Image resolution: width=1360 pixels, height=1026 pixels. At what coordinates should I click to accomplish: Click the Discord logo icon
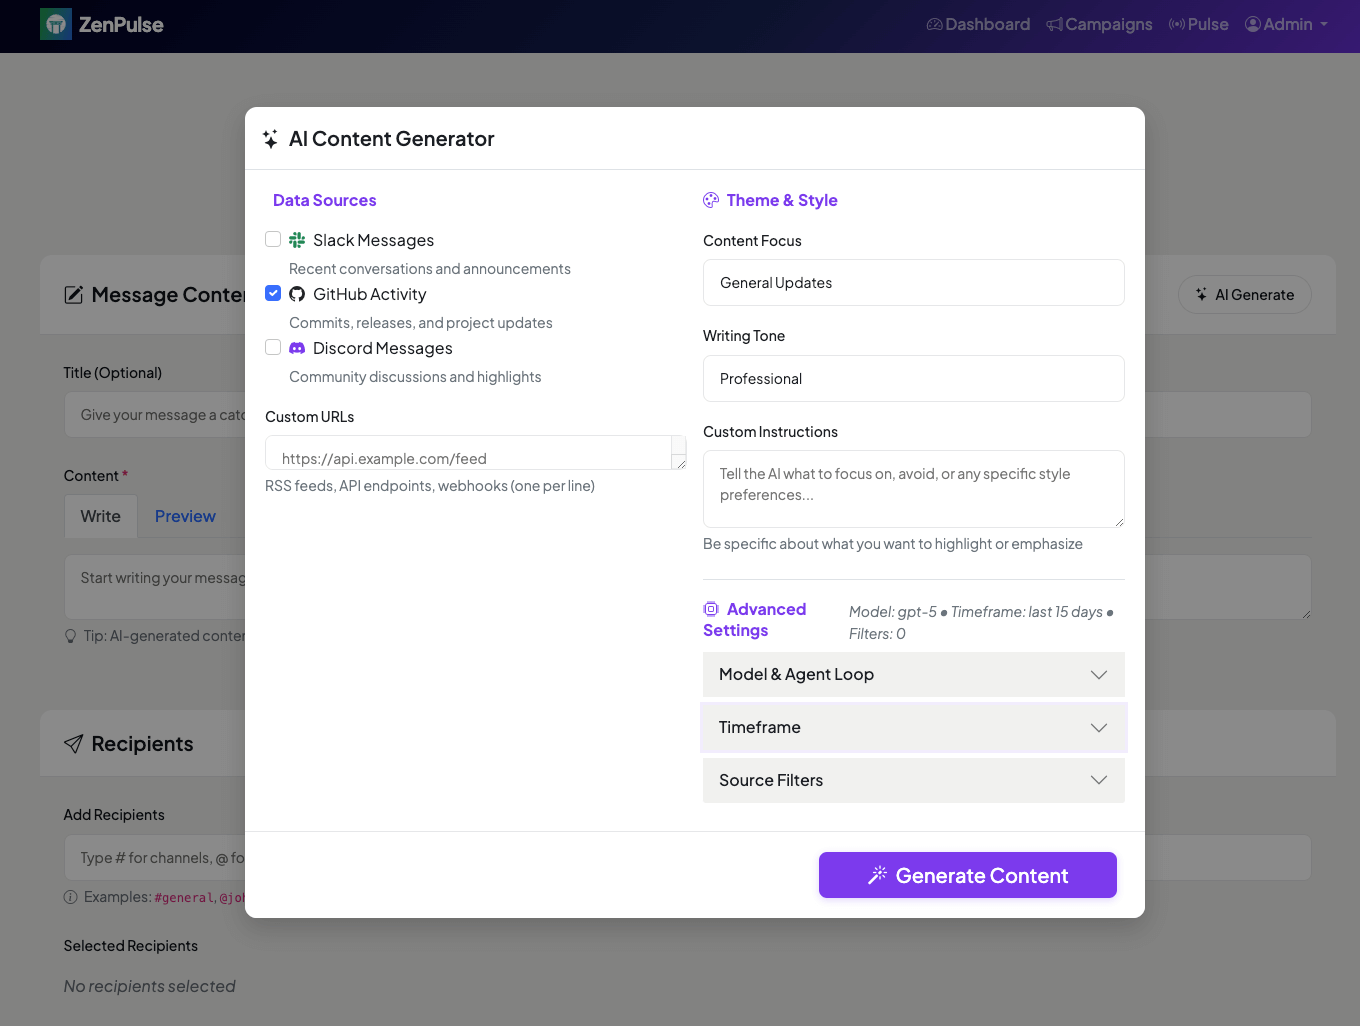pyautogui.click(x=297, y=348)
